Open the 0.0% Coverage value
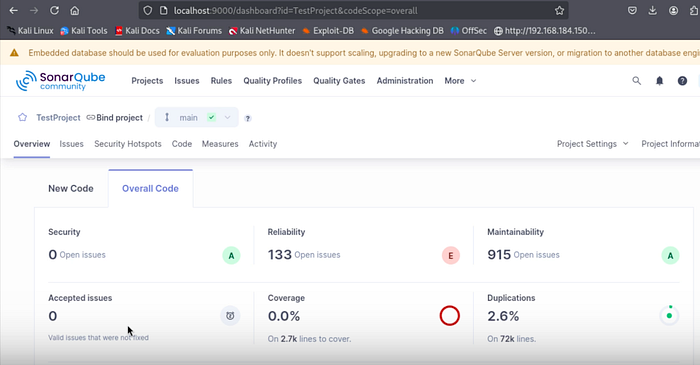The width and height of the screenshot is (700, 365). 284,316
